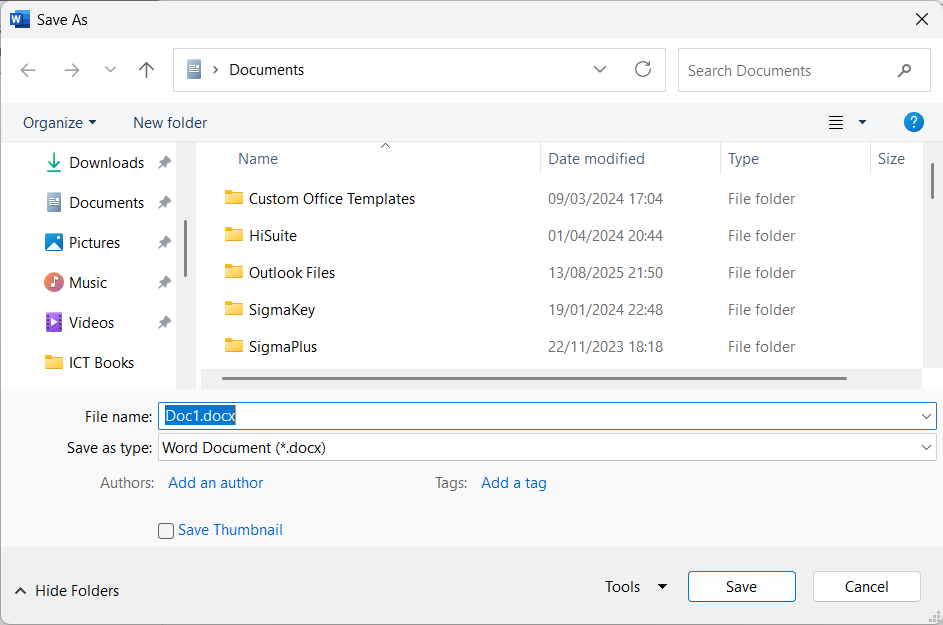
Task: Change the view layout icon
Action: coord(835,123)
